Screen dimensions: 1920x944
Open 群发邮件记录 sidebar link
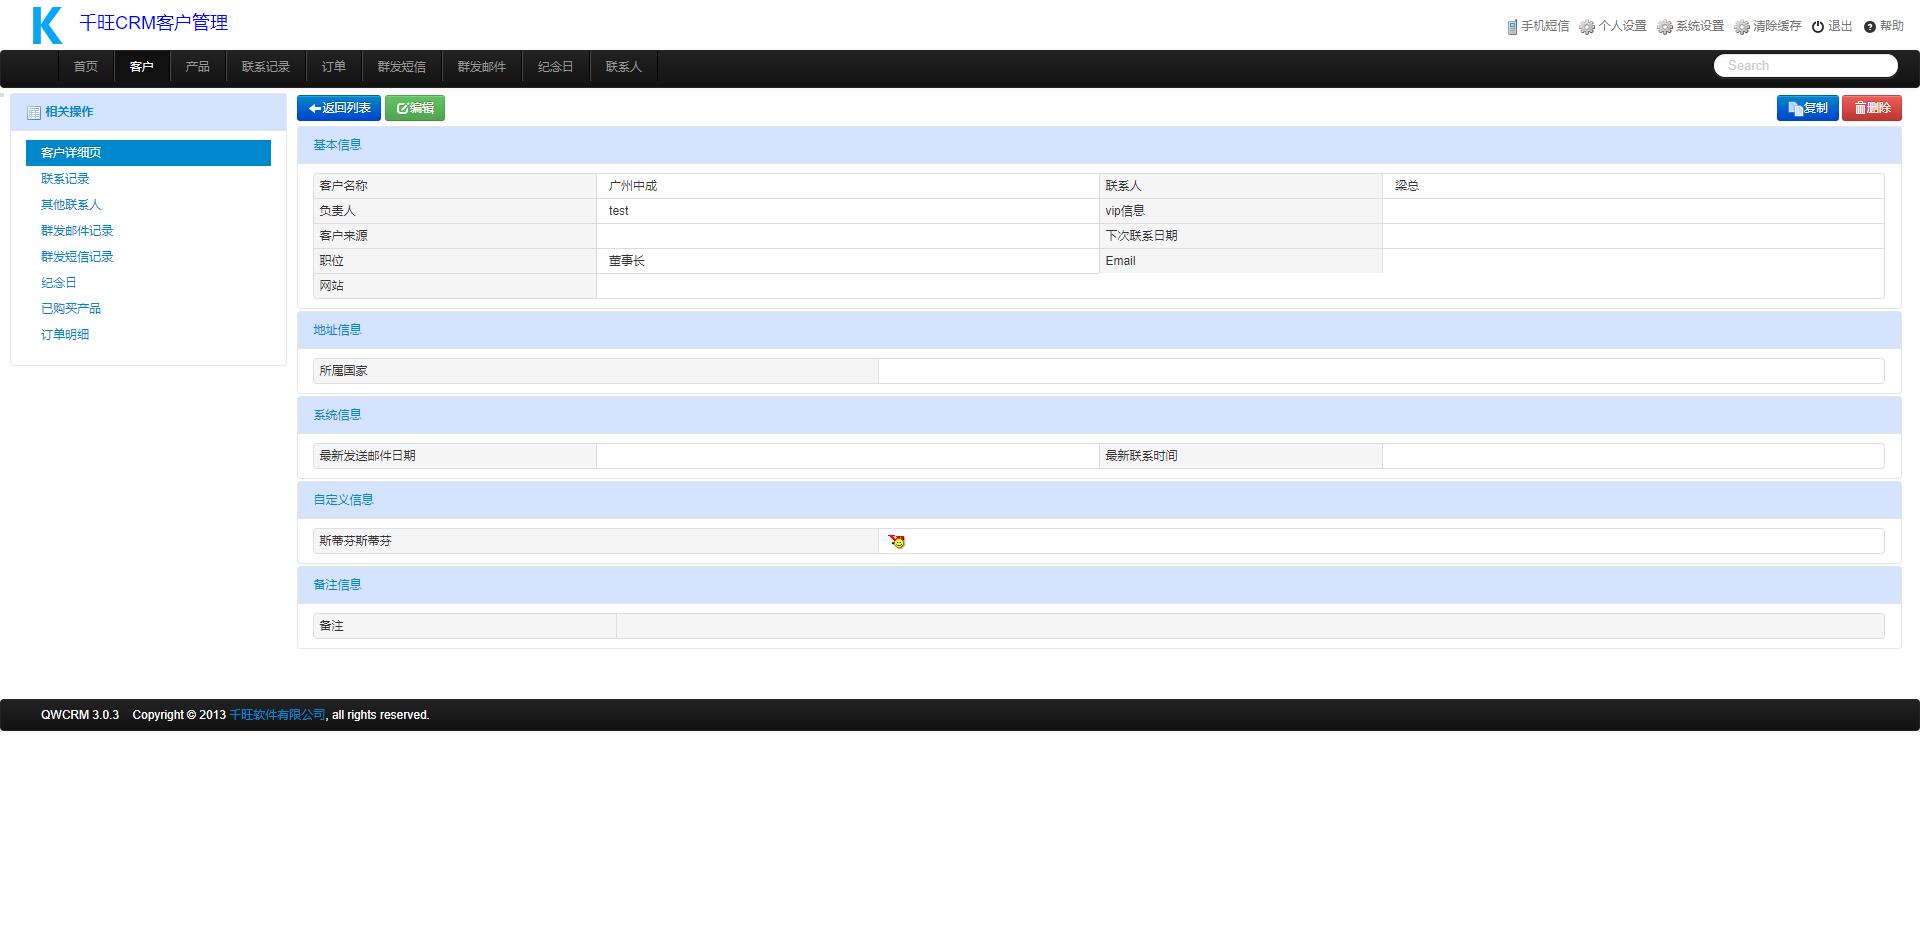pos(77,231)
